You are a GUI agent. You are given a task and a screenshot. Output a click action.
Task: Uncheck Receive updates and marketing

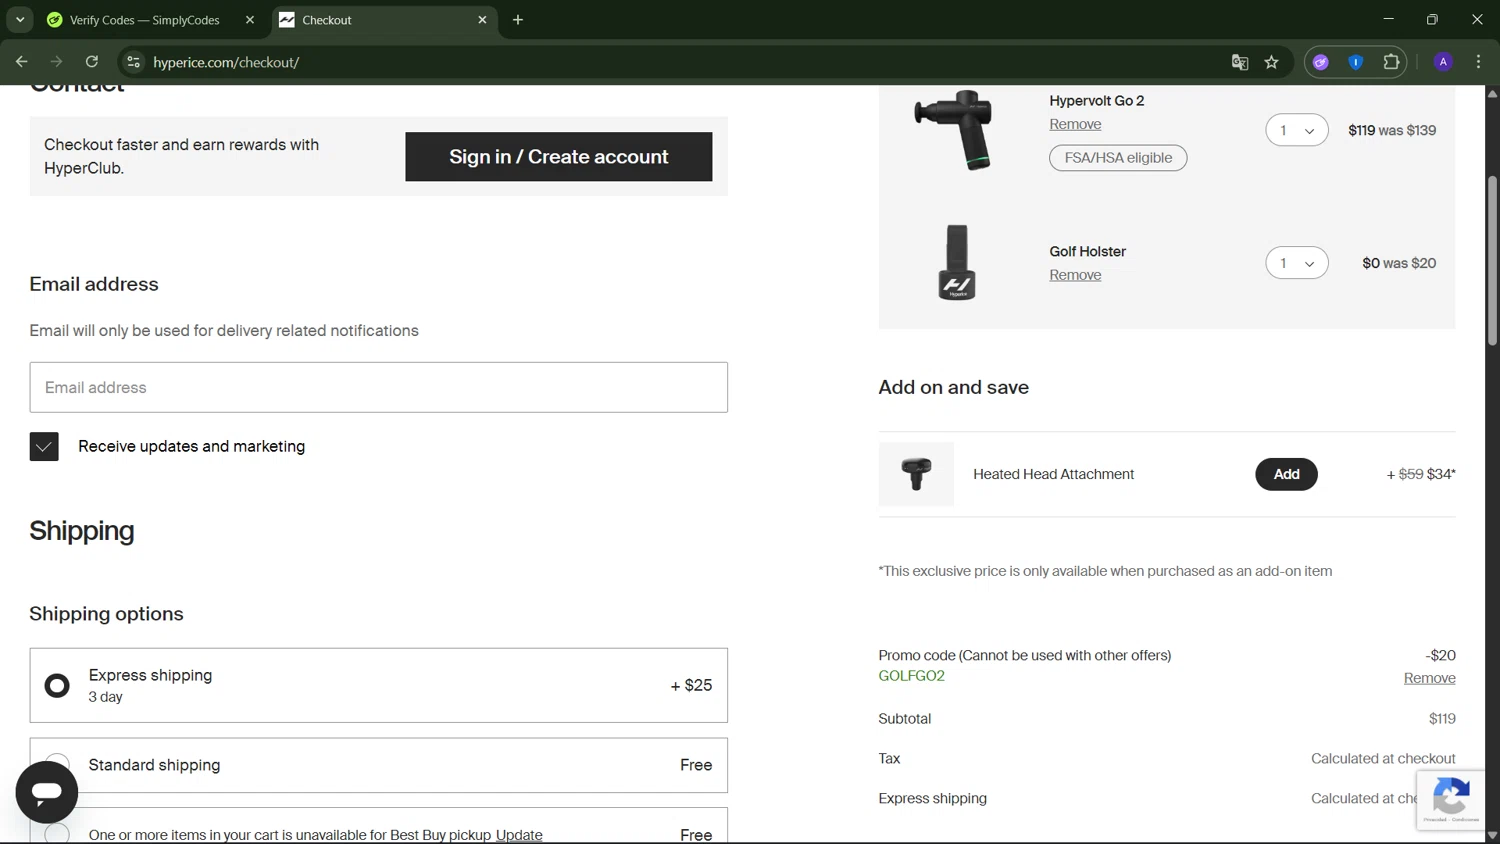[x=44, y=446]
